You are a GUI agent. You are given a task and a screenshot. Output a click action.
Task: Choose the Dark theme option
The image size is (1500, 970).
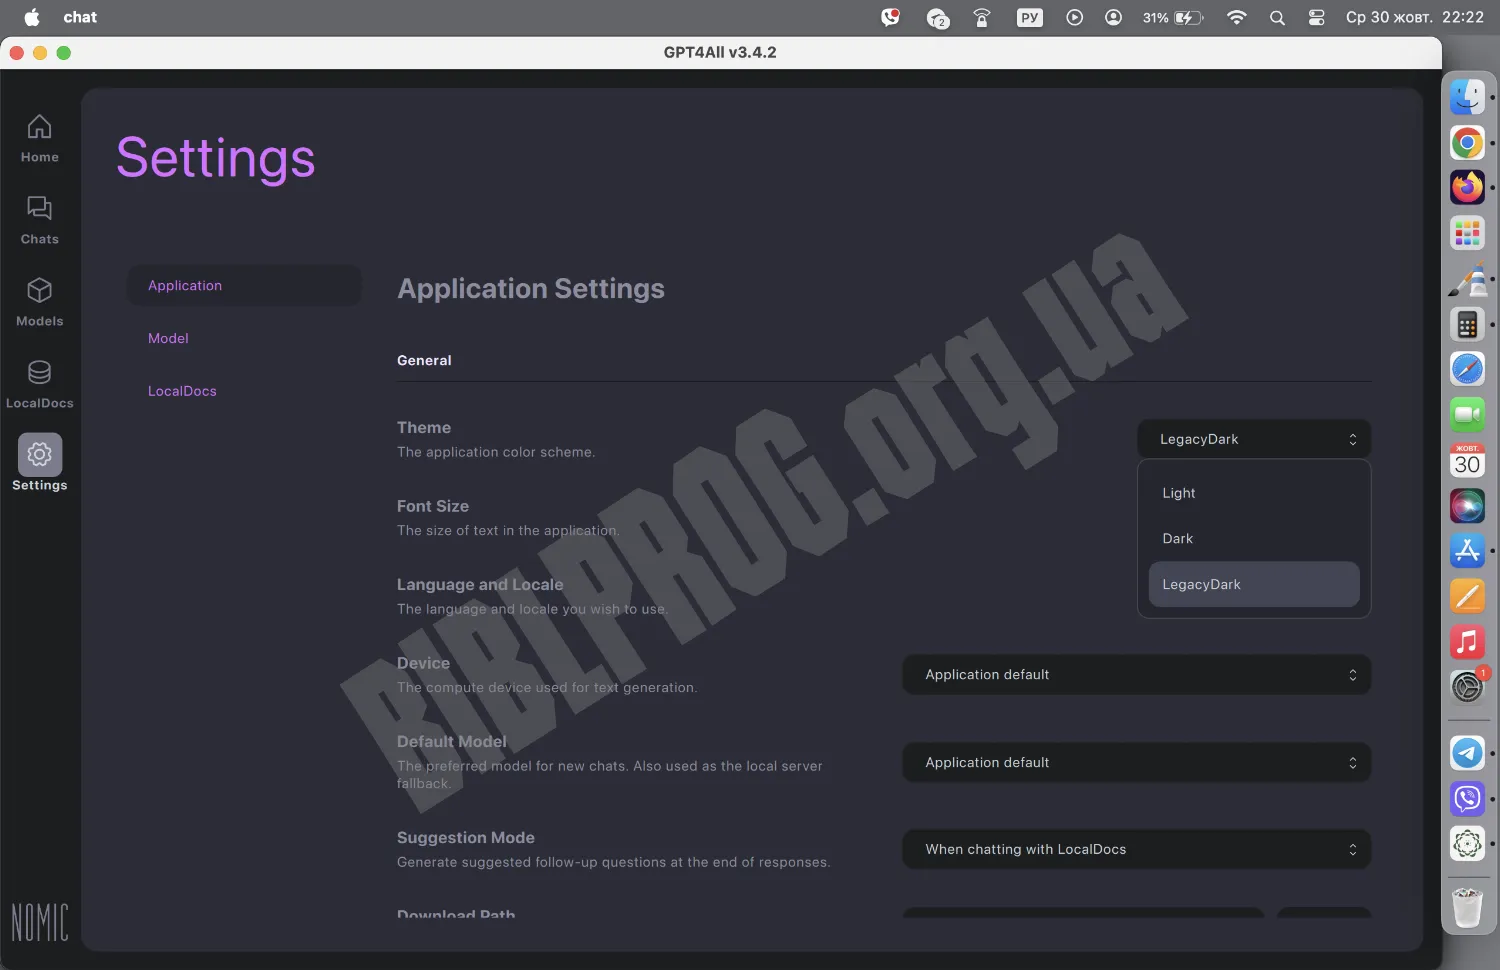pos(1254,539)
